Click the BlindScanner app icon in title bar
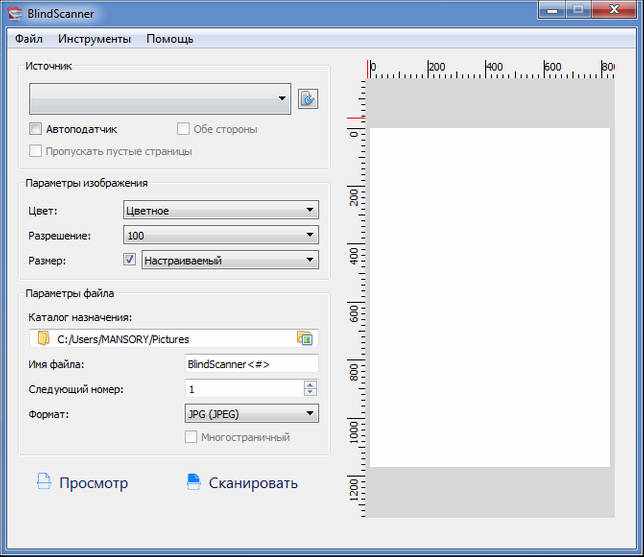The width and height of the screenshot is (644, 557). [x=16, y=14]
